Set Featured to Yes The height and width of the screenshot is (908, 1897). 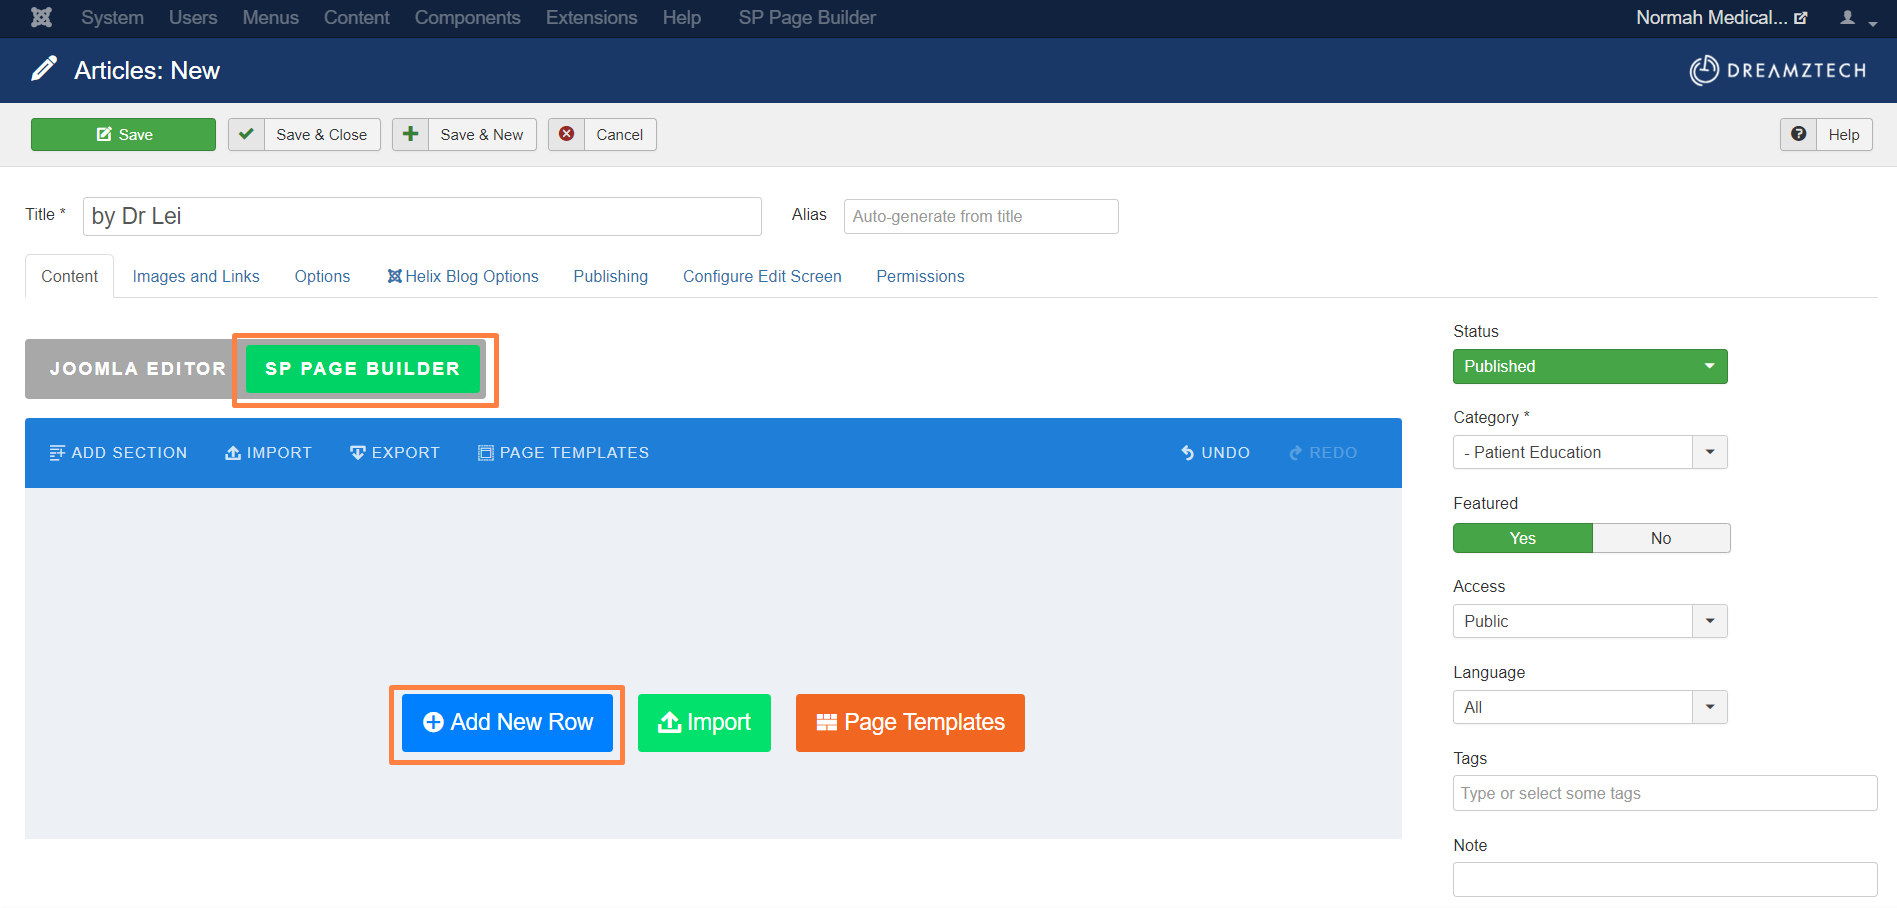pyautogui.click(x=1522, y=538)
